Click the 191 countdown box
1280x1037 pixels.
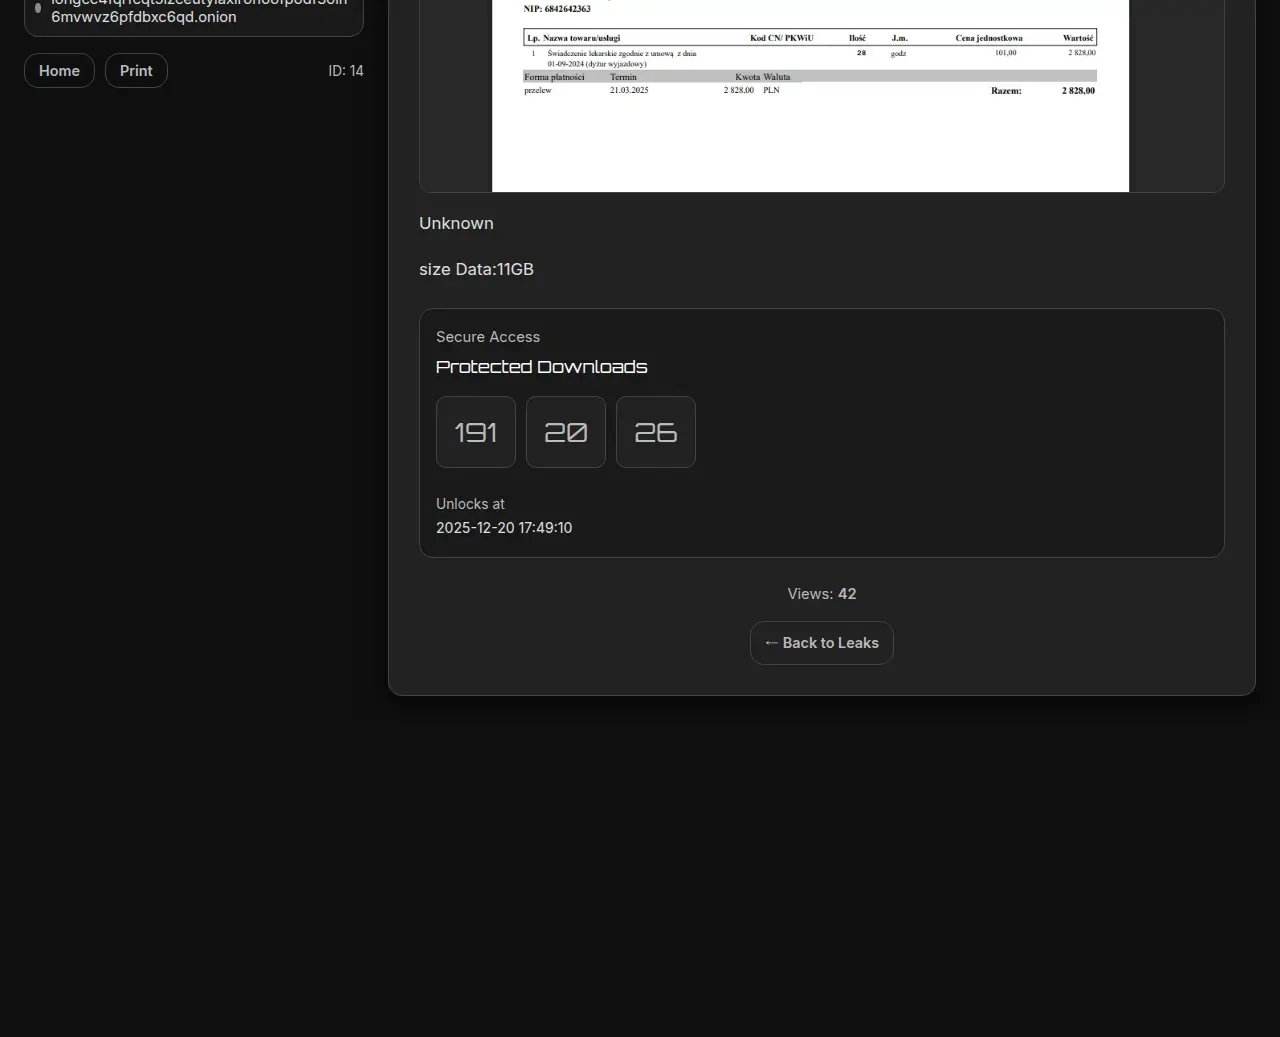pos(476,432)
